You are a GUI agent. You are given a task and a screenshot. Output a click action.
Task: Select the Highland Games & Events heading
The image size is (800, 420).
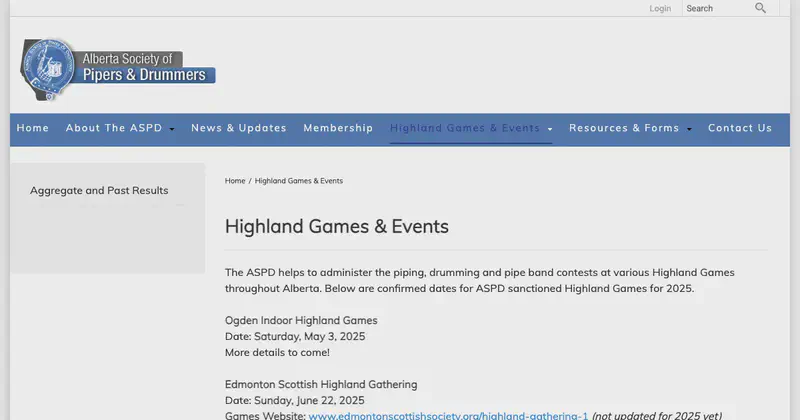tap(337, 227)
